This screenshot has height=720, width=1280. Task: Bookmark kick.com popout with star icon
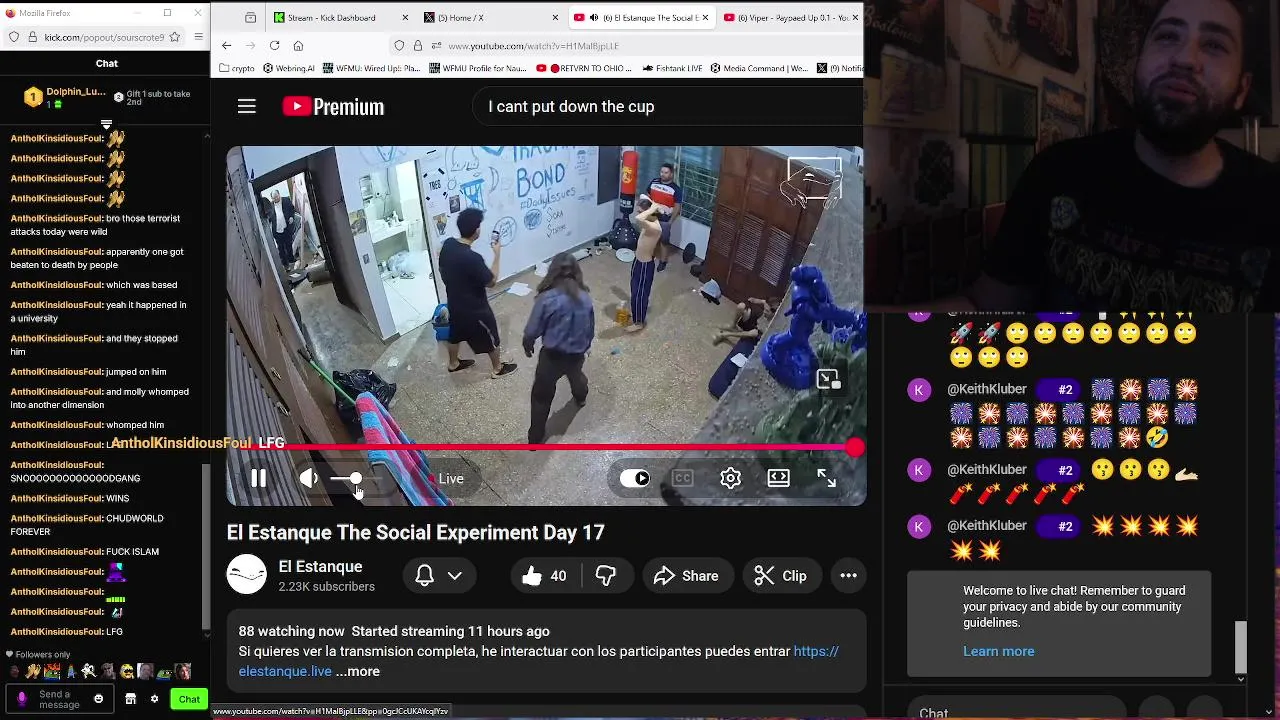175,37
